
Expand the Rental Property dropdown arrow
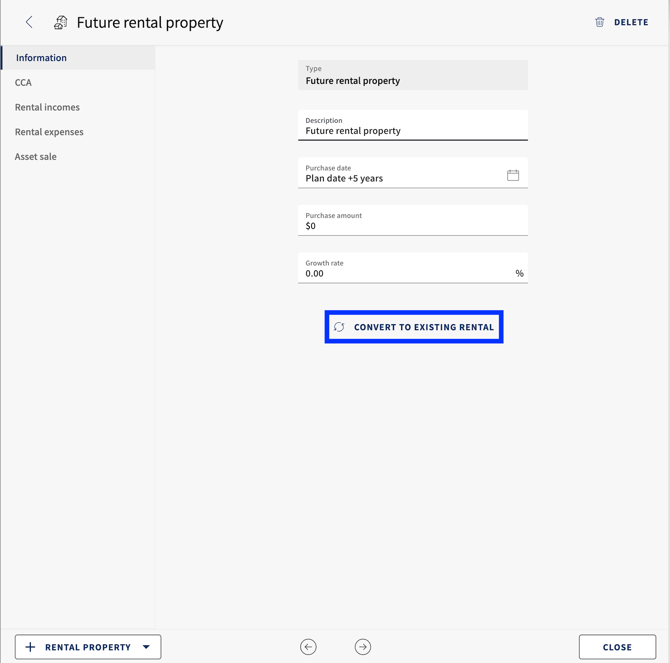(x=146, y=647)
